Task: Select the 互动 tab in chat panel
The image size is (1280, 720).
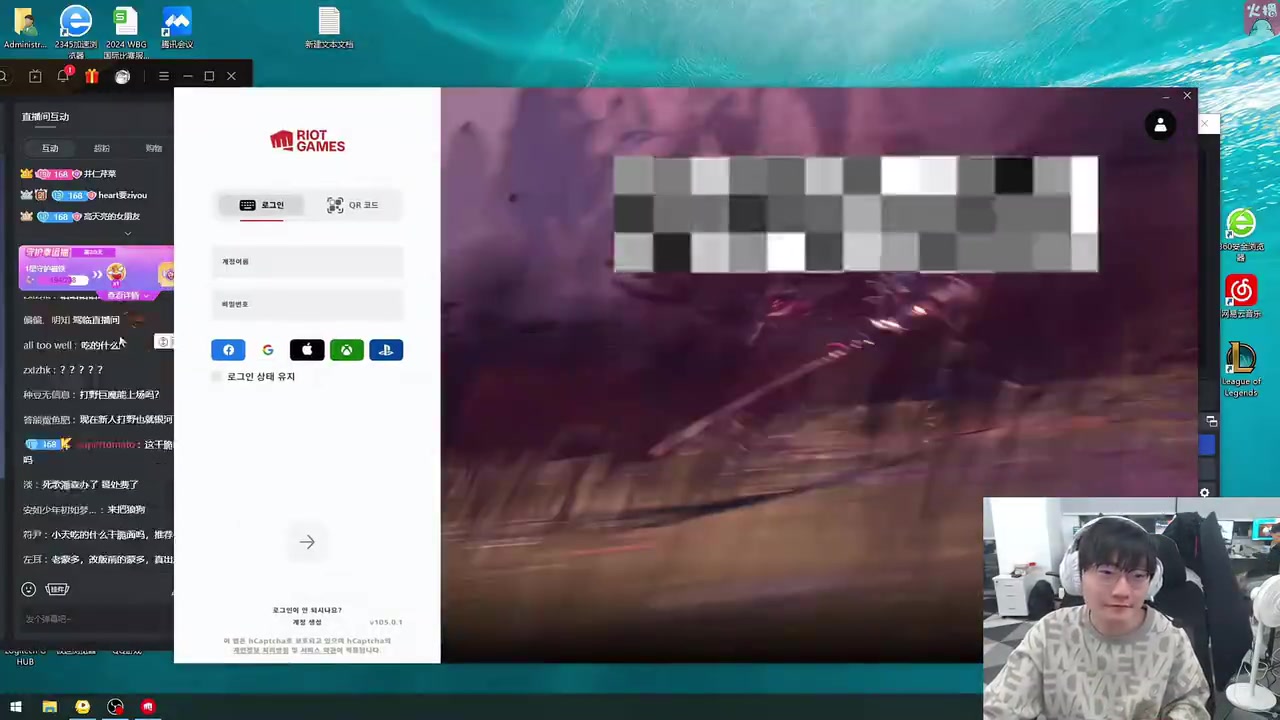Action: tap(50, 148)
